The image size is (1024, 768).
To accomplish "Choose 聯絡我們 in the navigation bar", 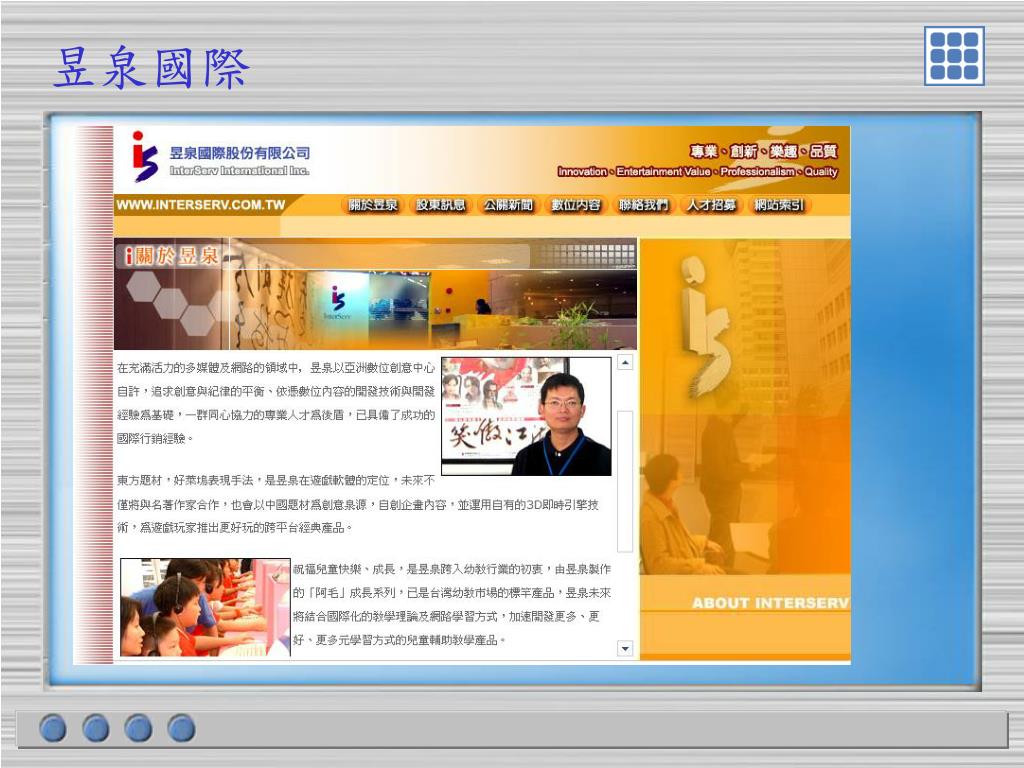I will [644, 205].
